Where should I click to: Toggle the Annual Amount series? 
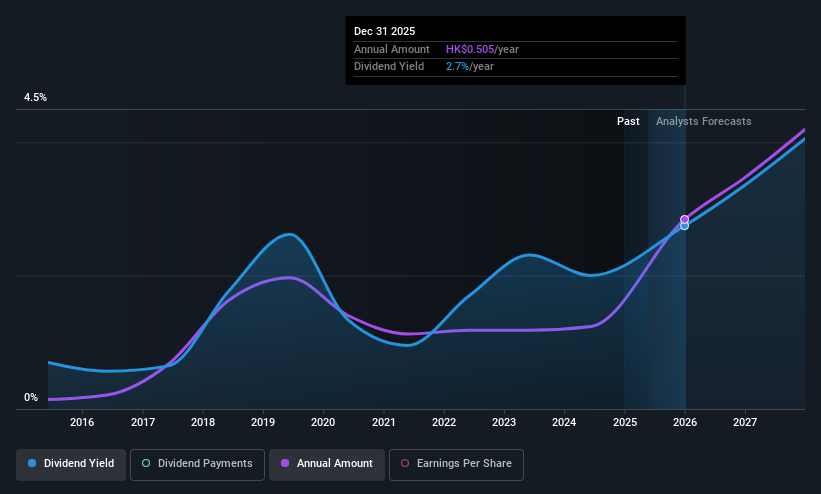click(x=327, y=464)
